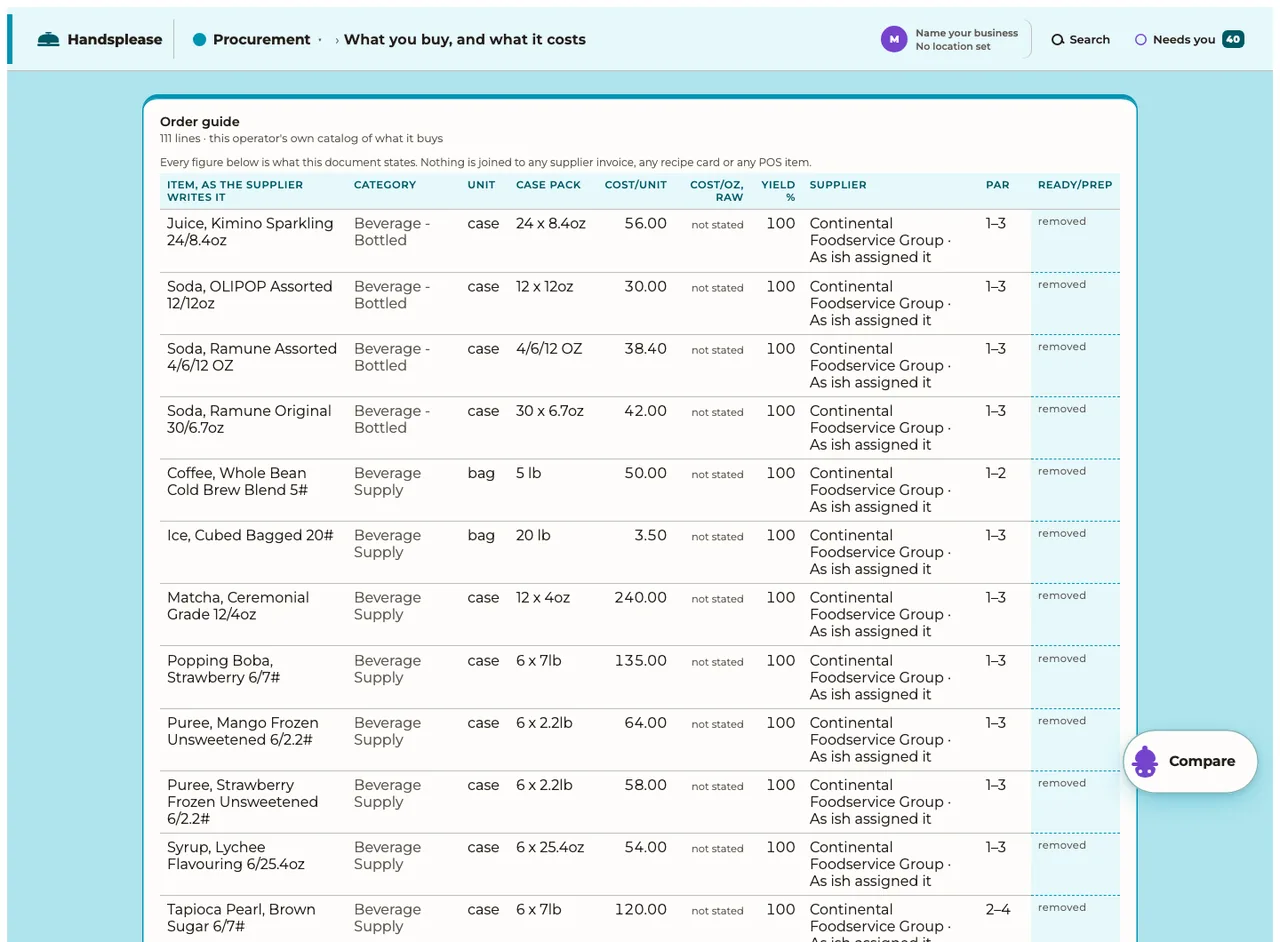Click the Handsplease cloche logo icon
The height and width of the screenshot is (942, 1280).
point(48,40)
